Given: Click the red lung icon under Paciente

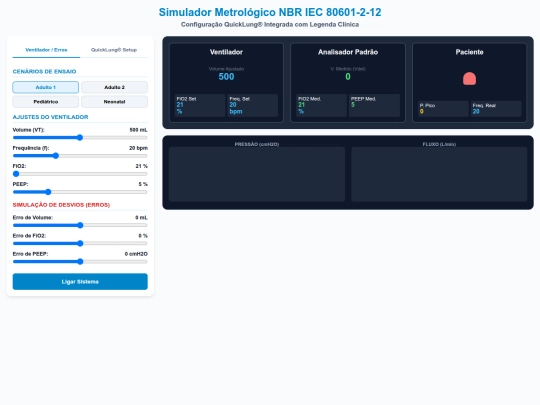Looking at the screenshot, I should click(x=469, y=79).
